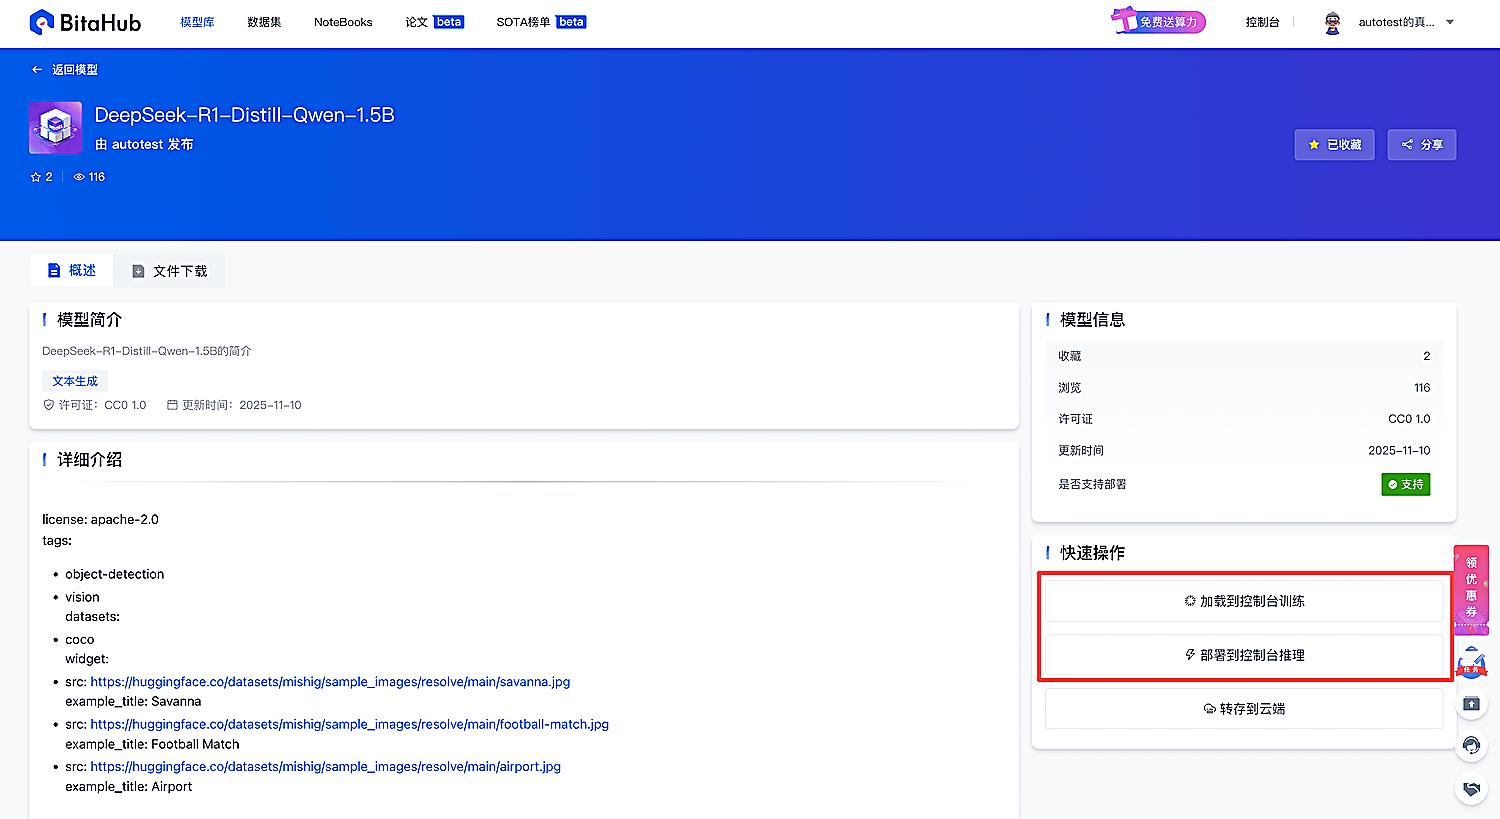
Task: Click the green 支持 deployment badge
Action: [x=1406, y=484]
